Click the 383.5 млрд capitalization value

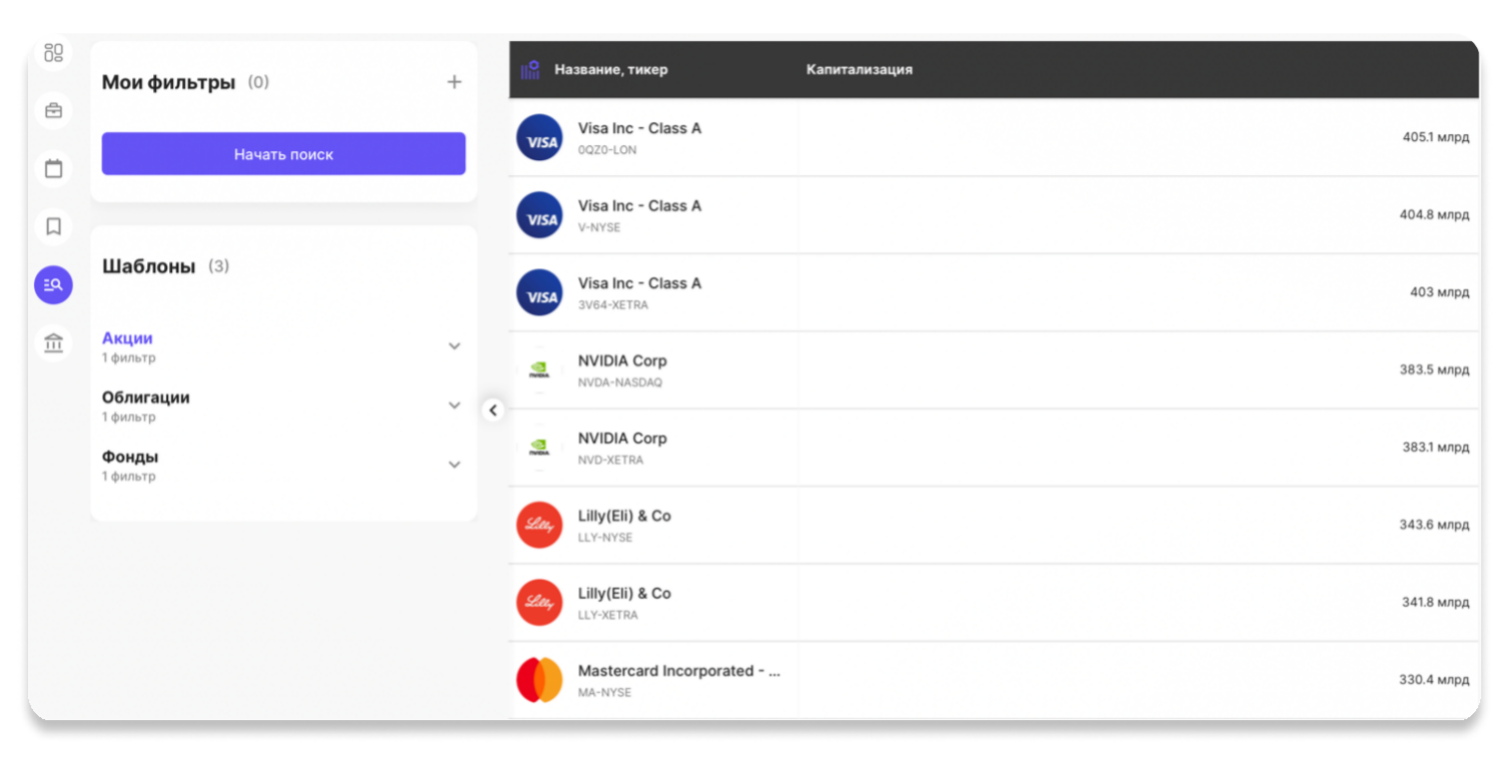coord(1434,370)
